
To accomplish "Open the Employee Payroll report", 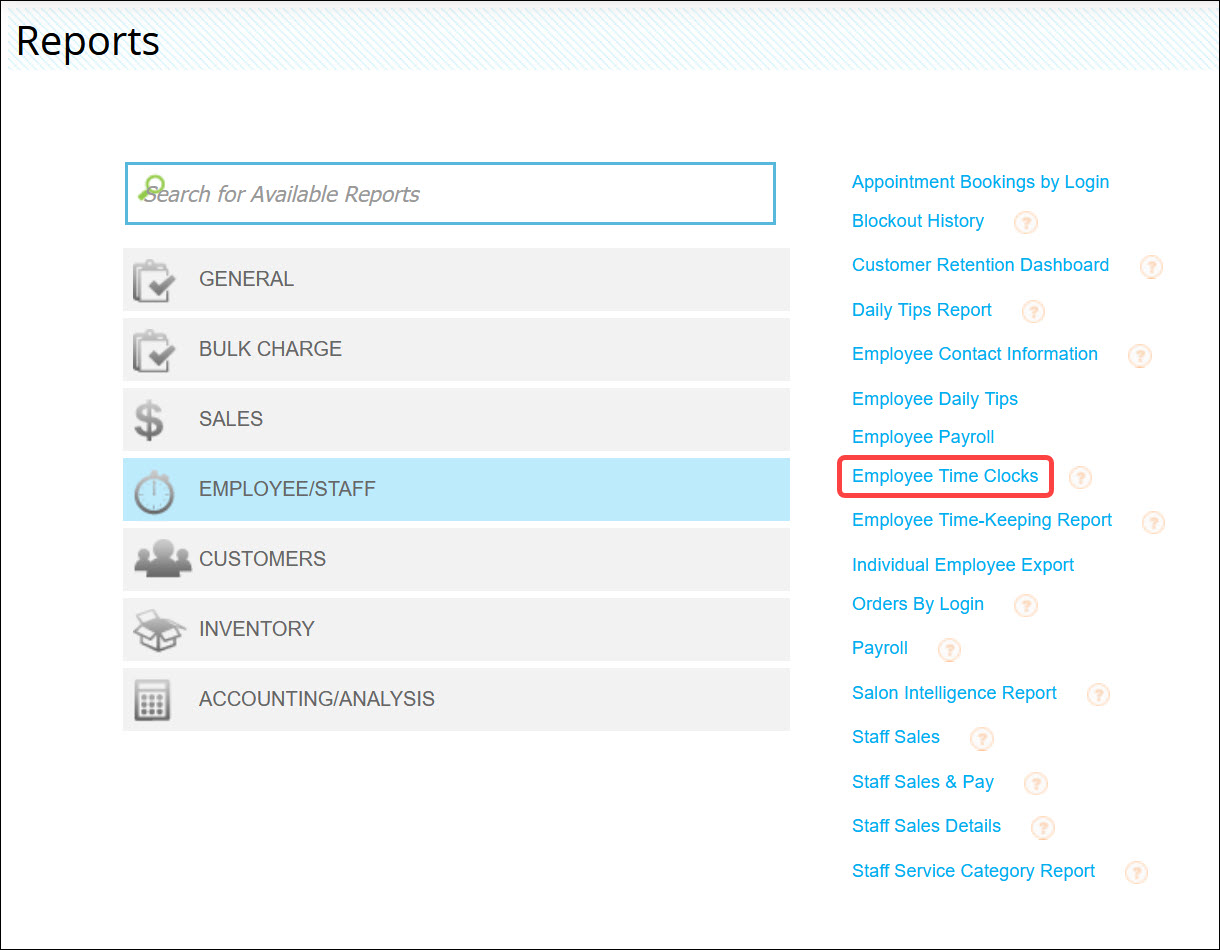I will (x=923, y=437).
